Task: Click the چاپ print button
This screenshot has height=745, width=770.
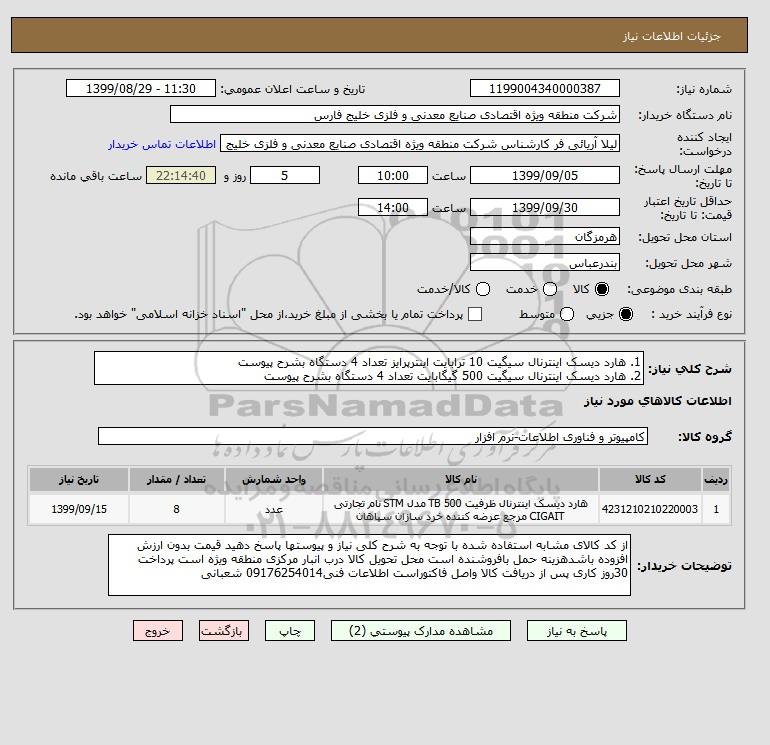Action: tap(290, 631)
